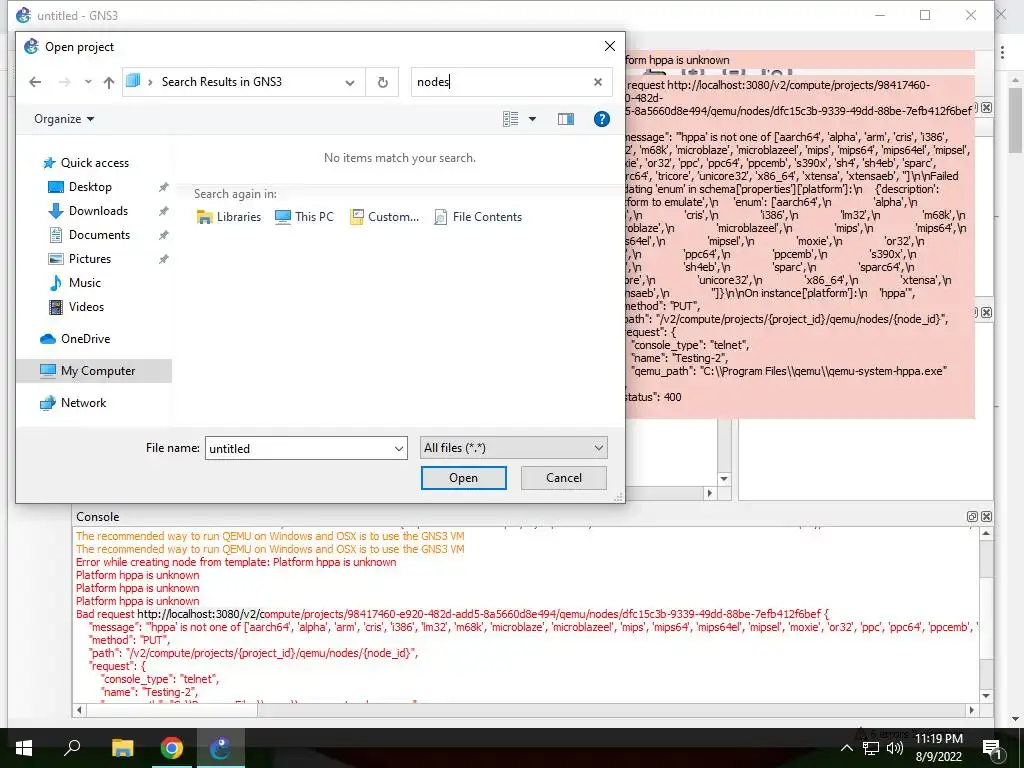Open the Organize menu

(x=64, y=119)
